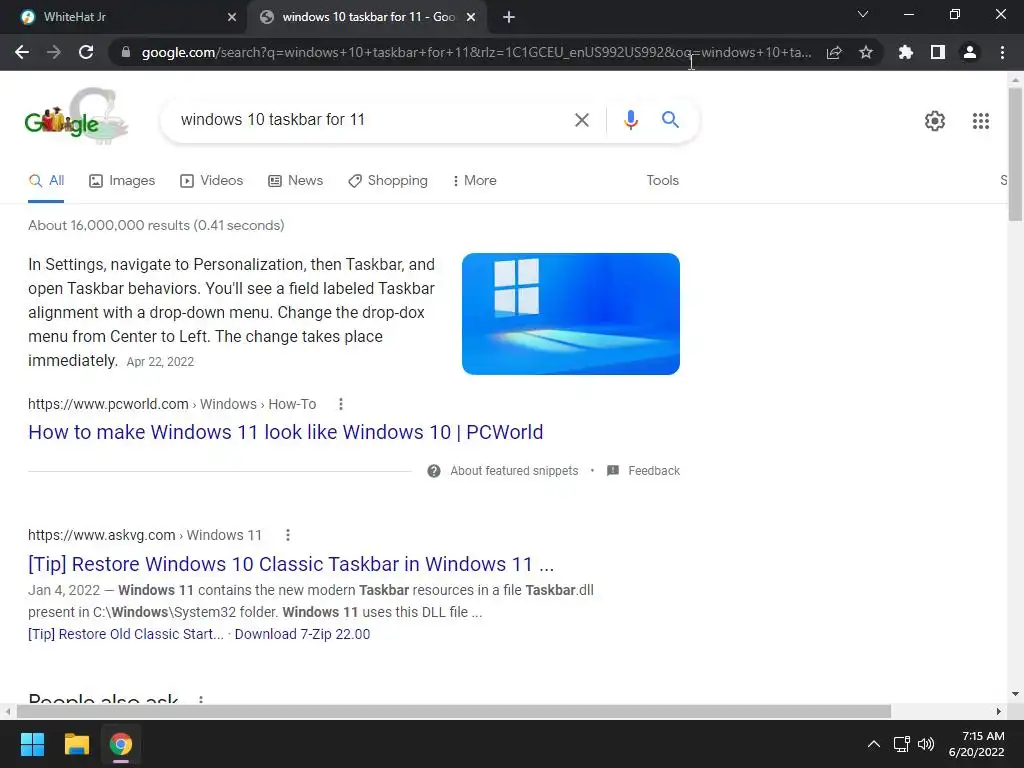Start voice search with microphone
Image resolution: width=1024 pixels, height=768 pixels.
click(x=631, y=120)
